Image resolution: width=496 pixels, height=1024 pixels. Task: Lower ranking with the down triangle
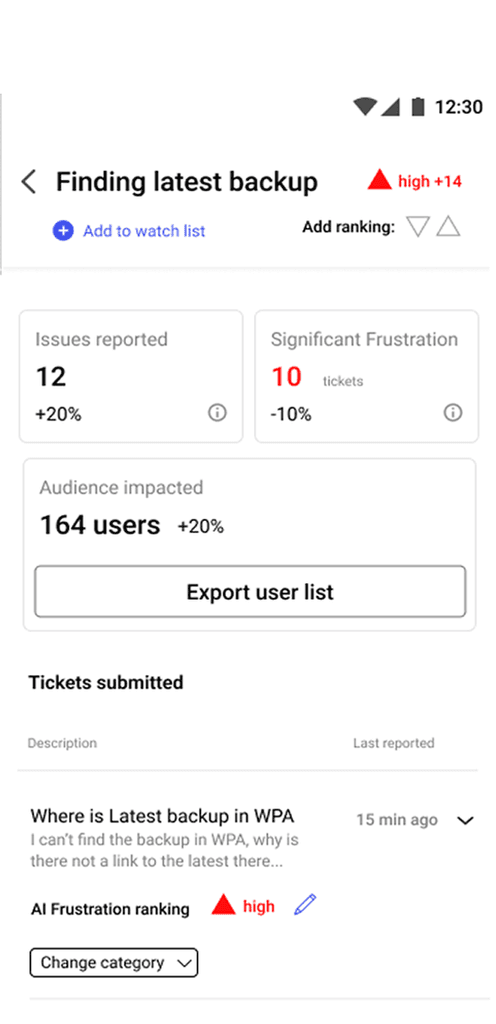(418, 227)
